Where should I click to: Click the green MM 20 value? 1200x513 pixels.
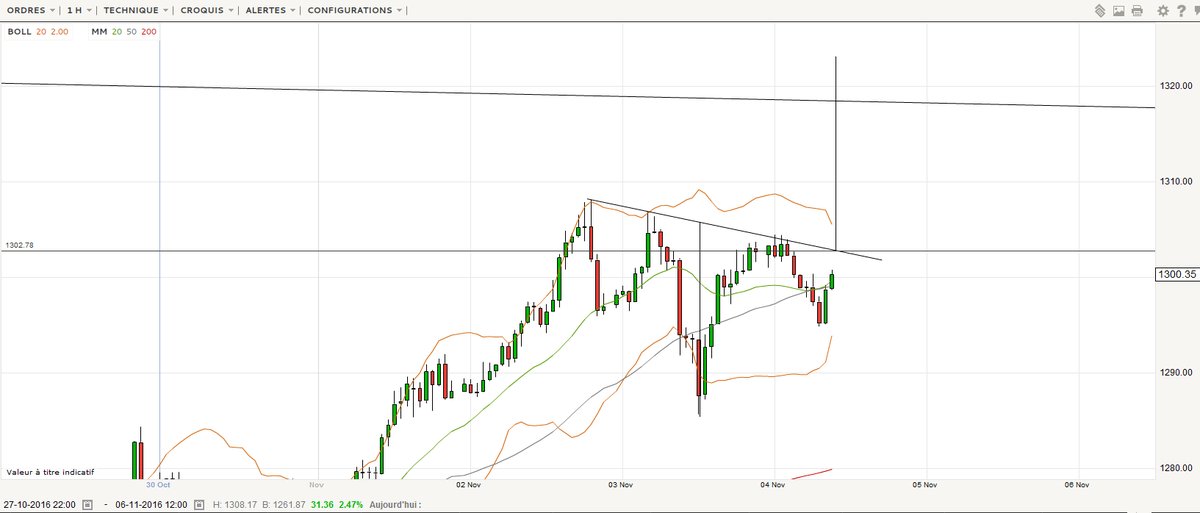pyautogui.click(x=117, y=32)
